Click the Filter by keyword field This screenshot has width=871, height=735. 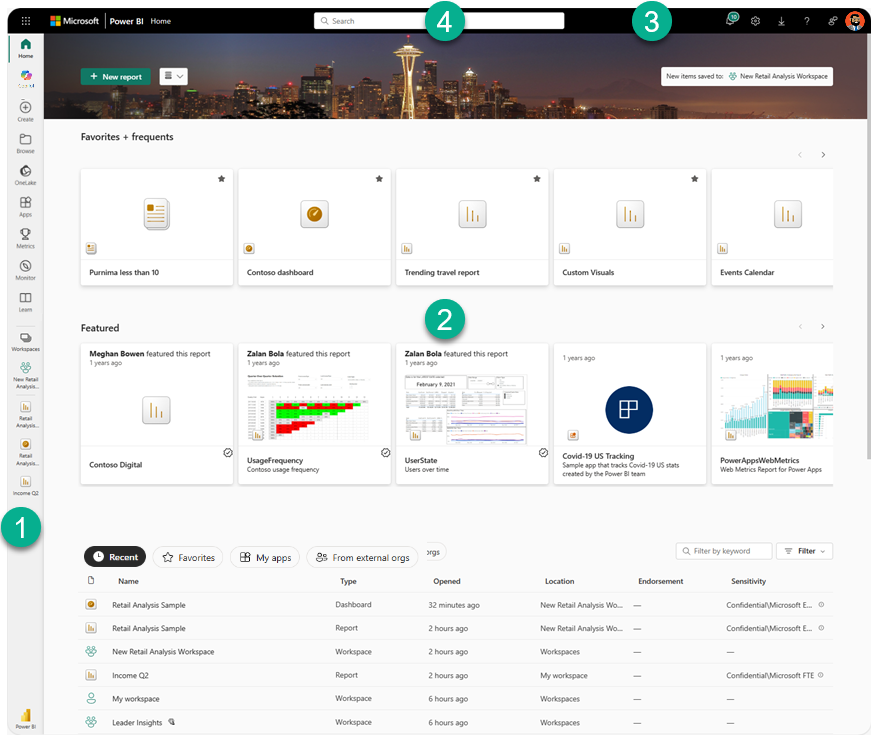[x=724, y=551]
